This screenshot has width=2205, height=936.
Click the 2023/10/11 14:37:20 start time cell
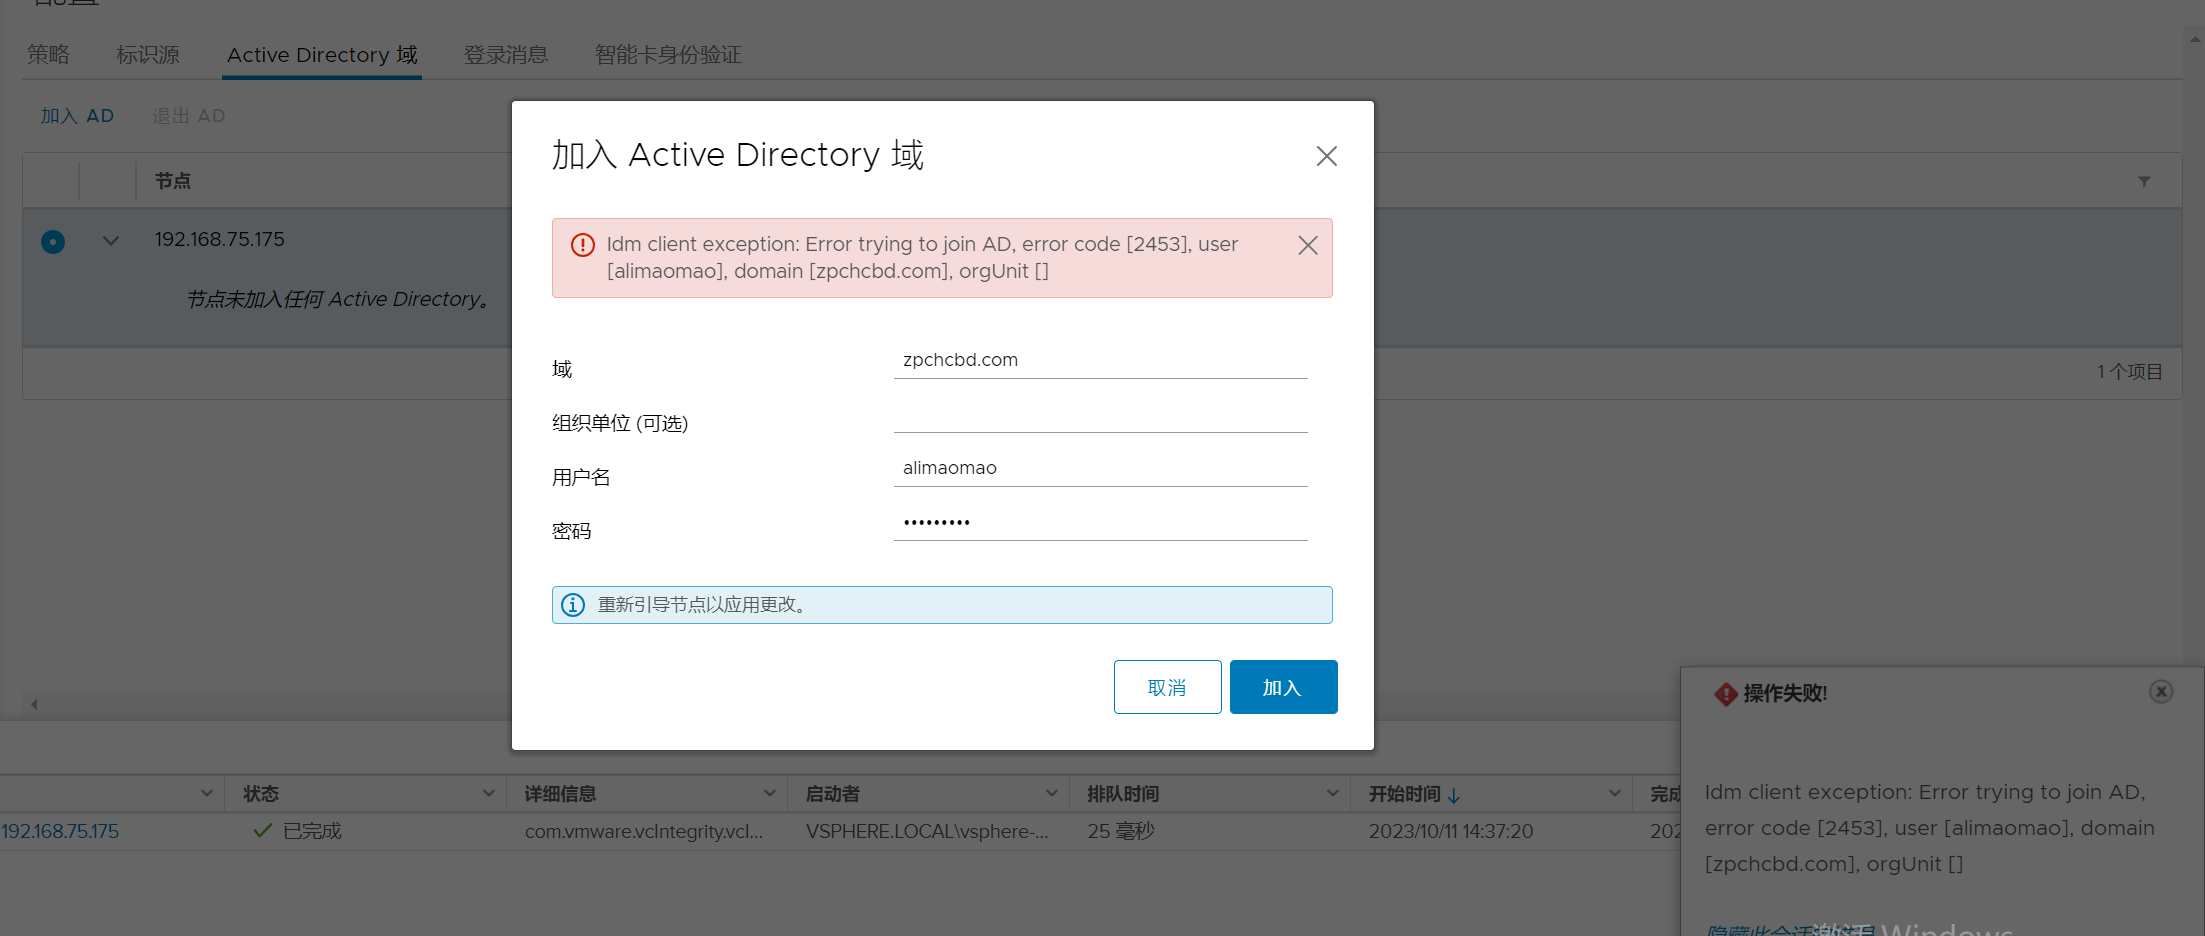(1450, 831)
